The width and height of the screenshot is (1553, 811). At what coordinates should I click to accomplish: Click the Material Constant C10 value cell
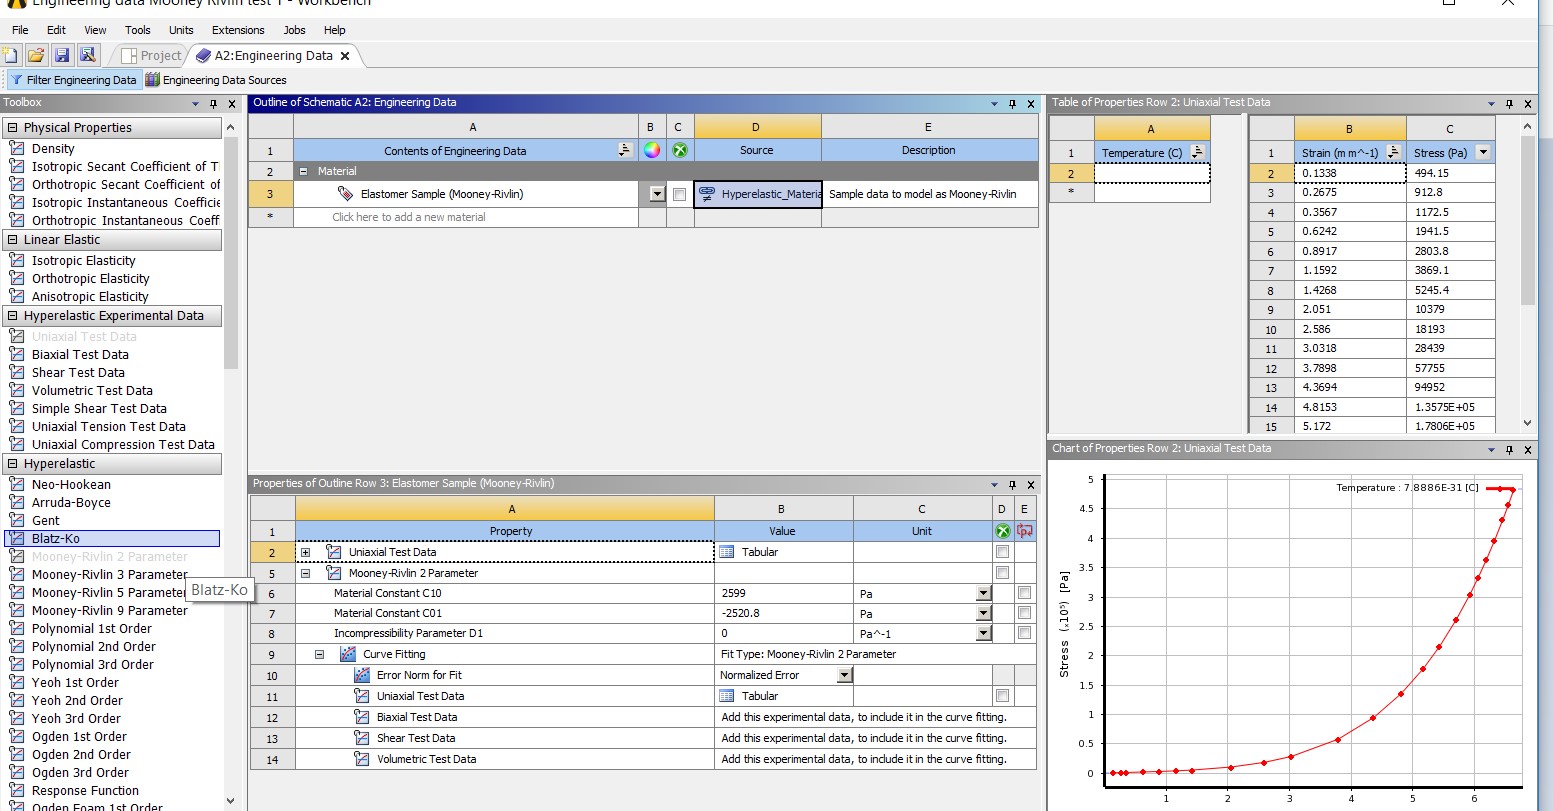[x=784, y=593]
